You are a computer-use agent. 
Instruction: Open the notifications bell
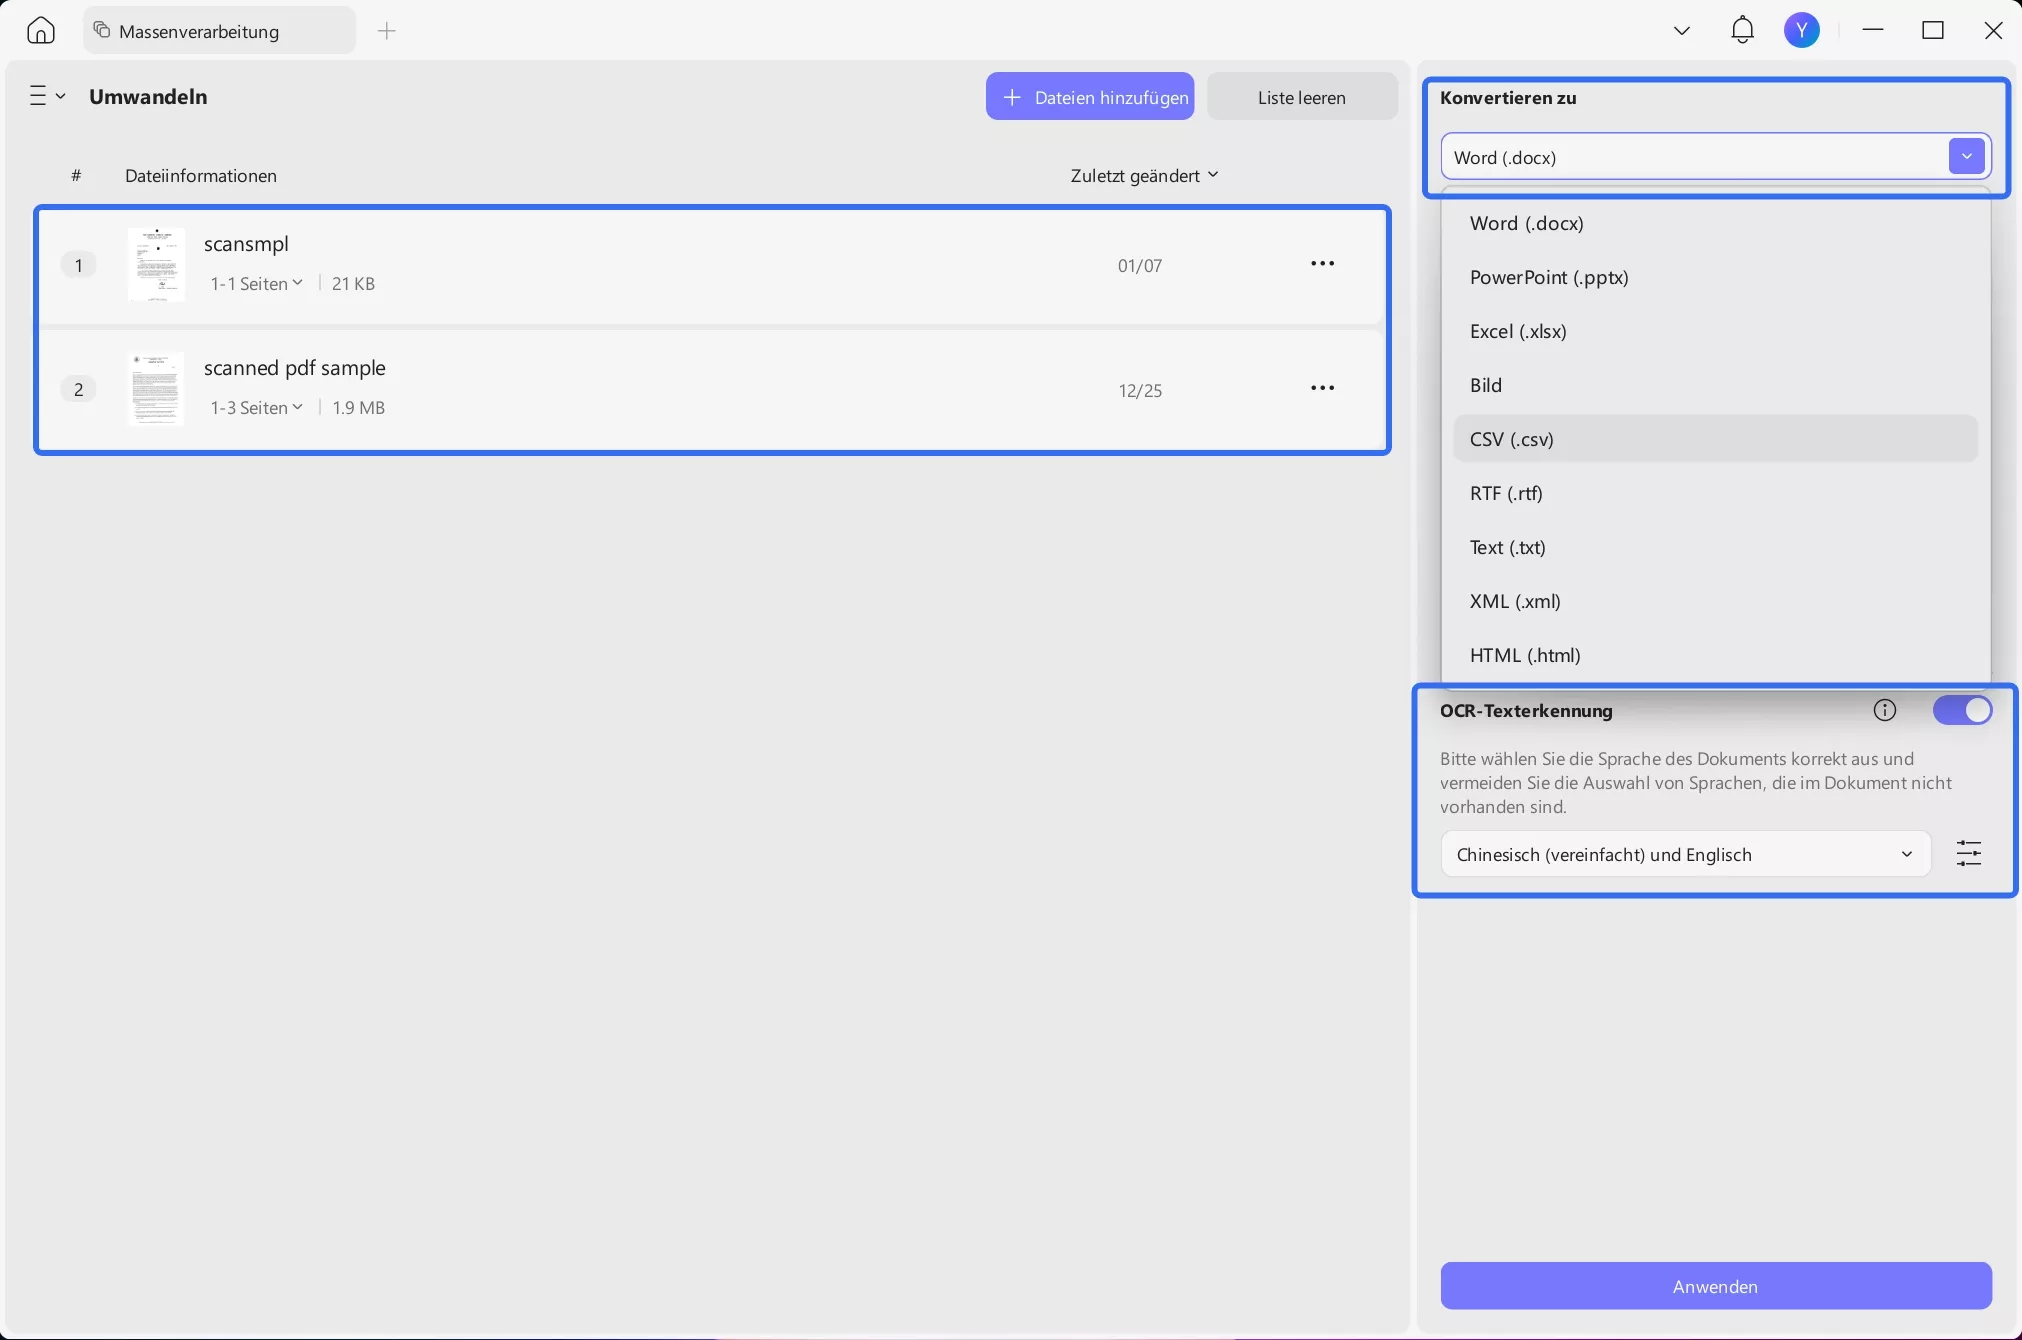point(1742,30)
